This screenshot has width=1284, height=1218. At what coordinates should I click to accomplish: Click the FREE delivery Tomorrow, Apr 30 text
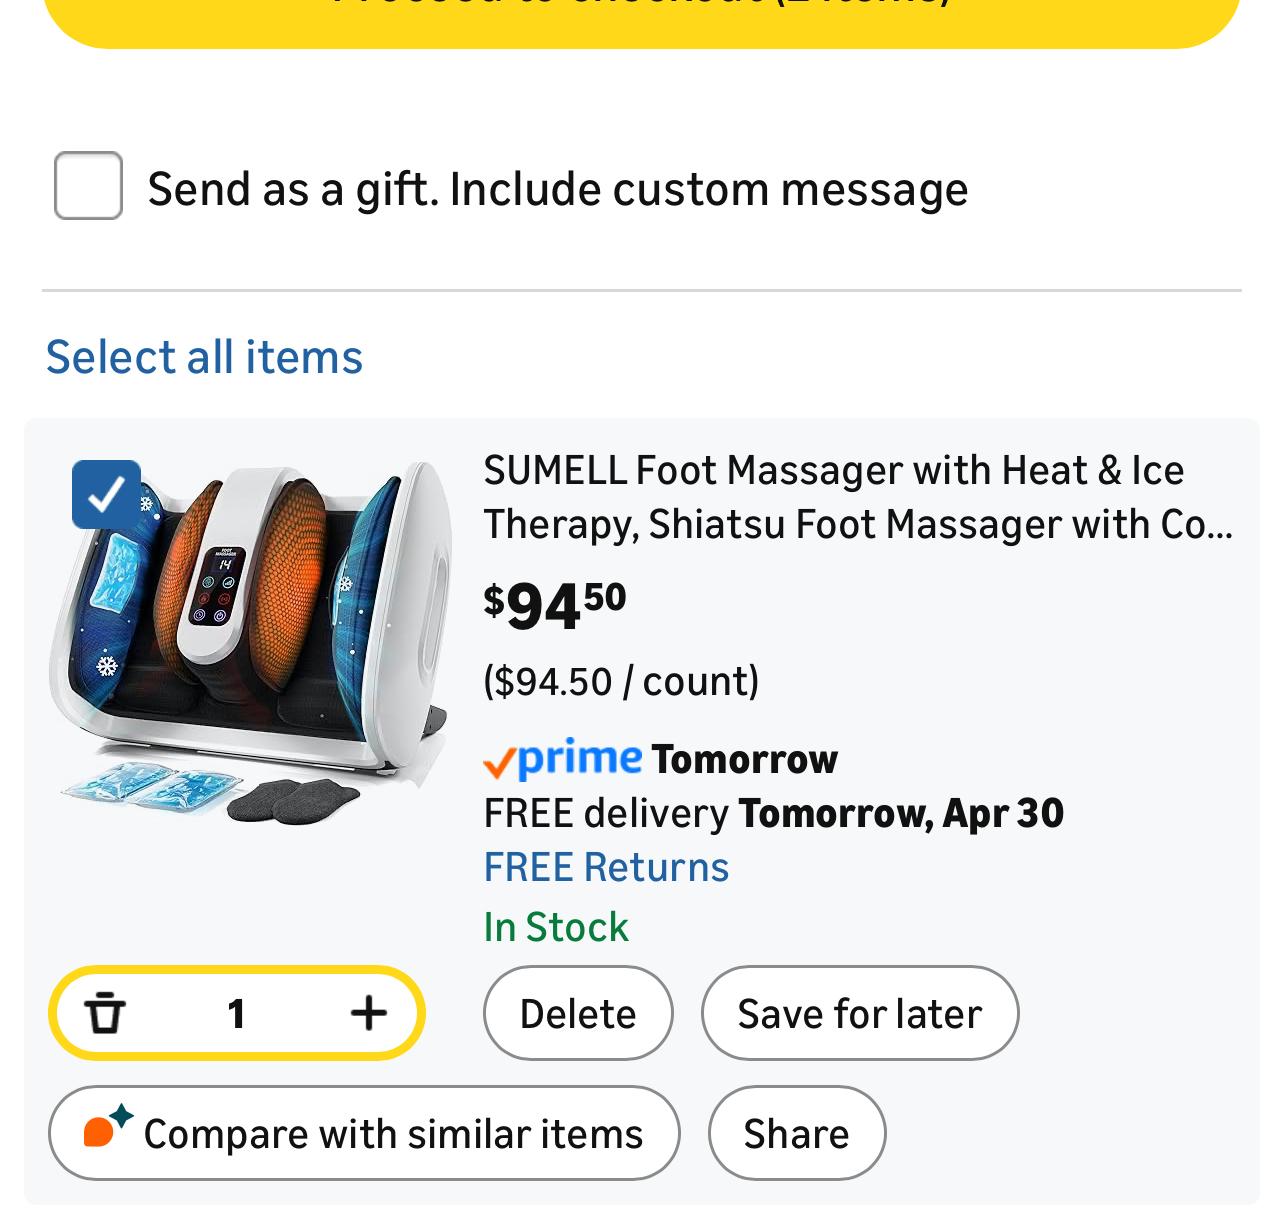tap(773, 813)
